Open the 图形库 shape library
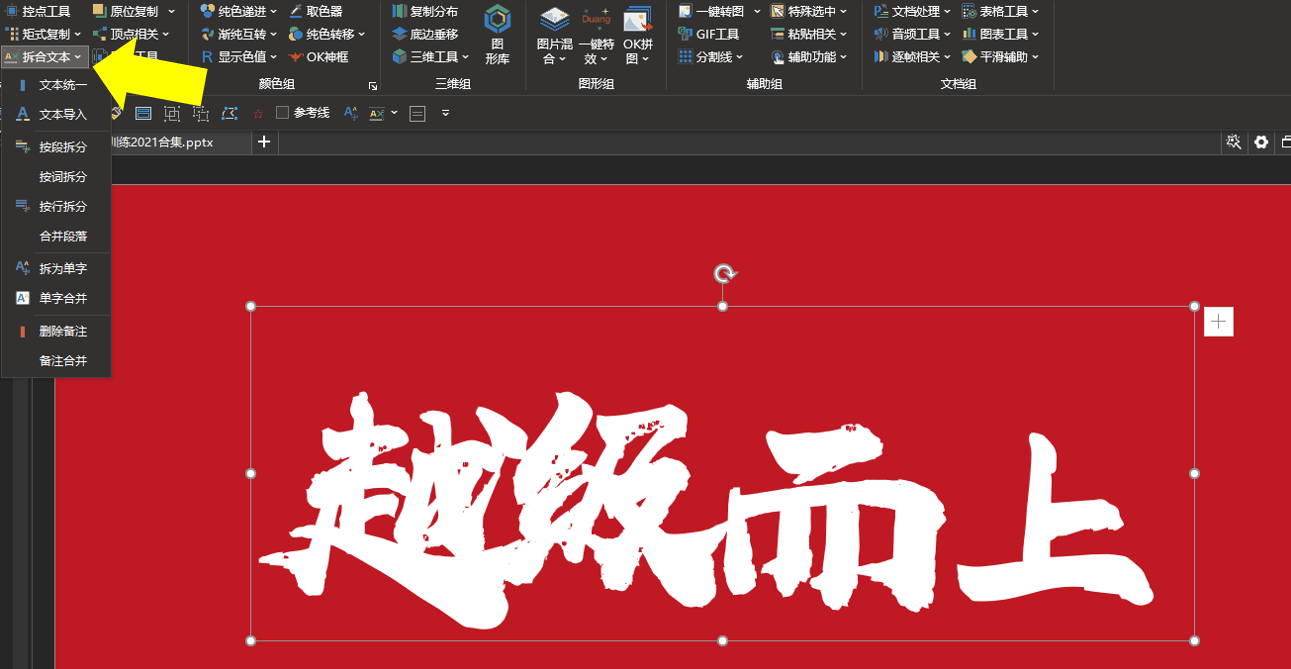 pyautogui.click(x=497, y=34)
